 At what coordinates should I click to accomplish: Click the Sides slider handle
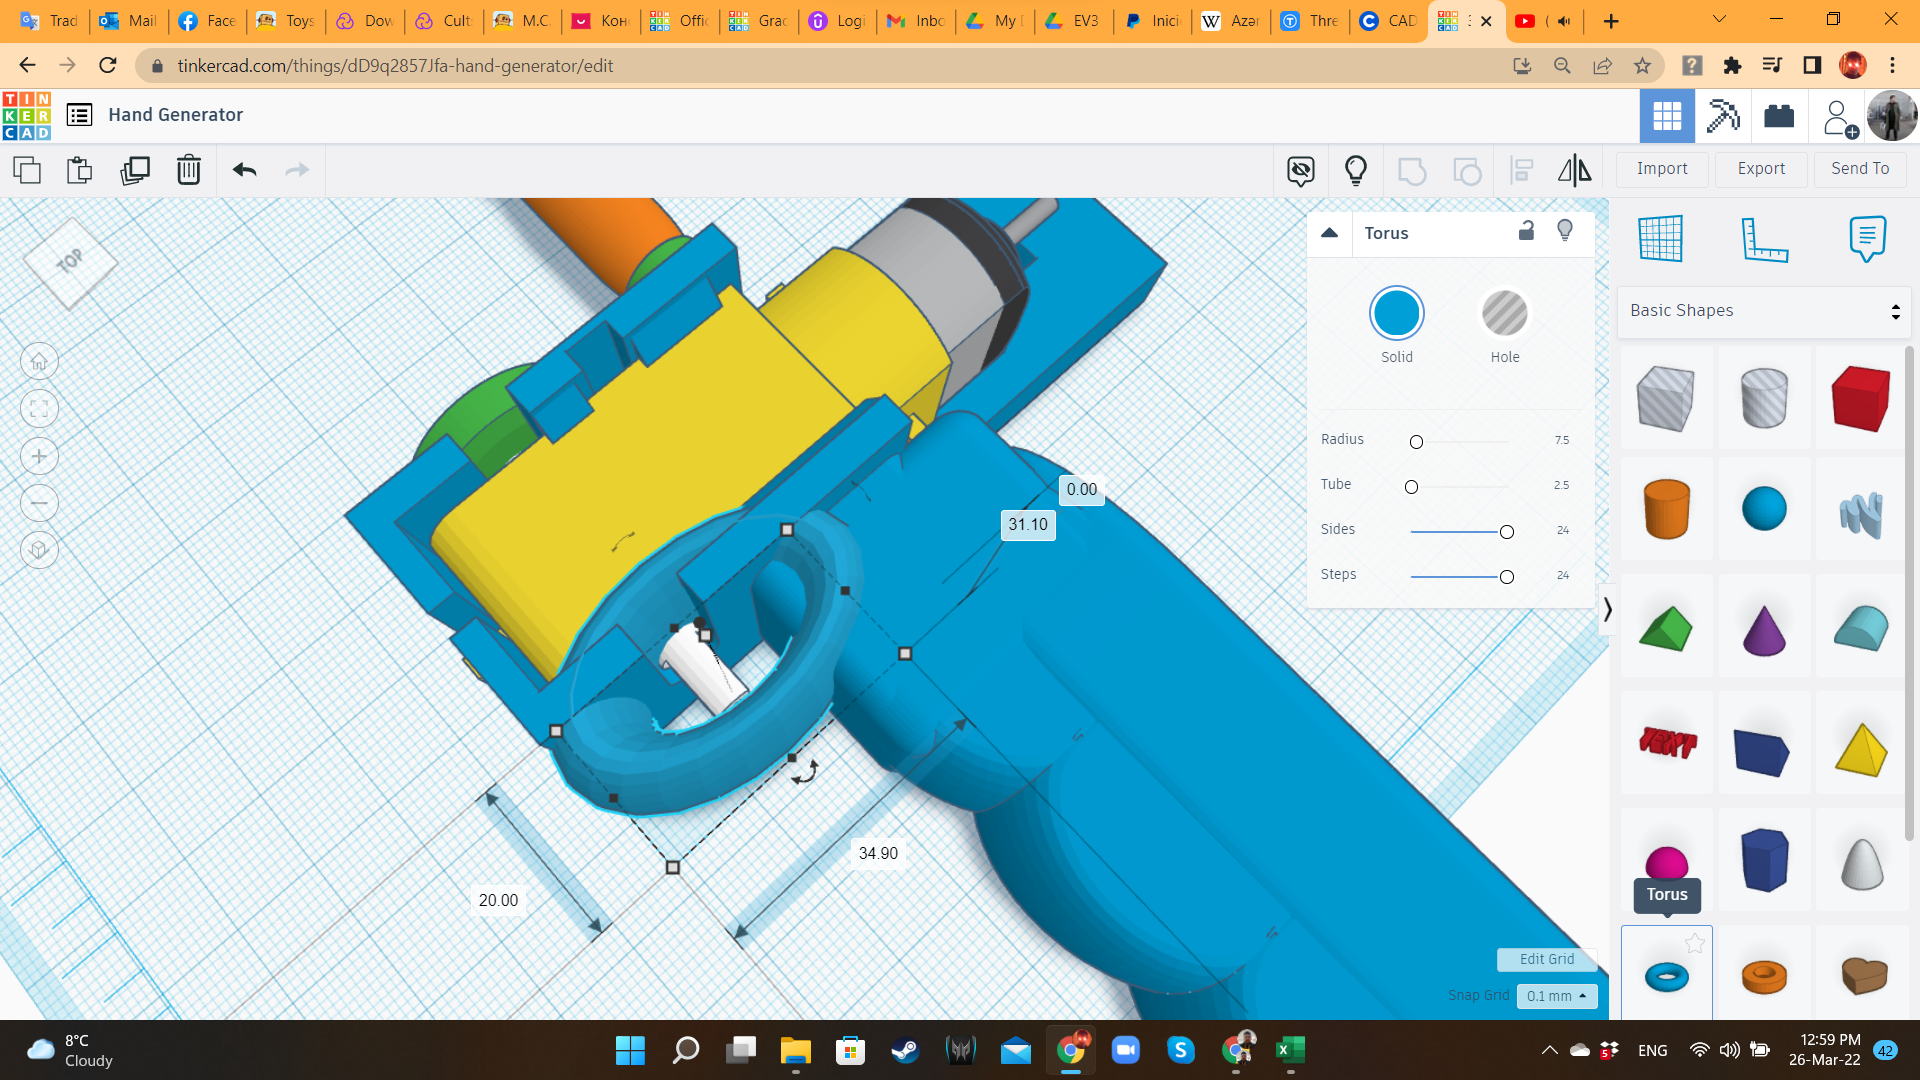(1506, 532)
